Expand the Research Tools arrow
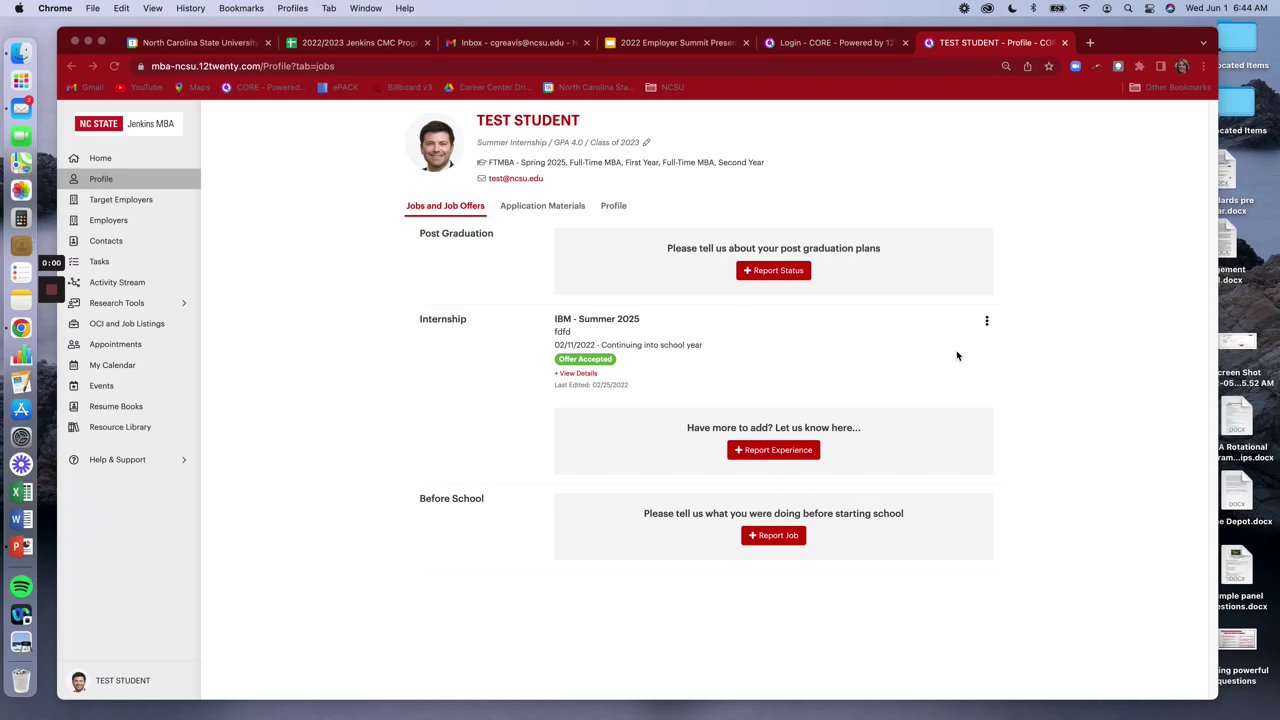 coord(184,303)
